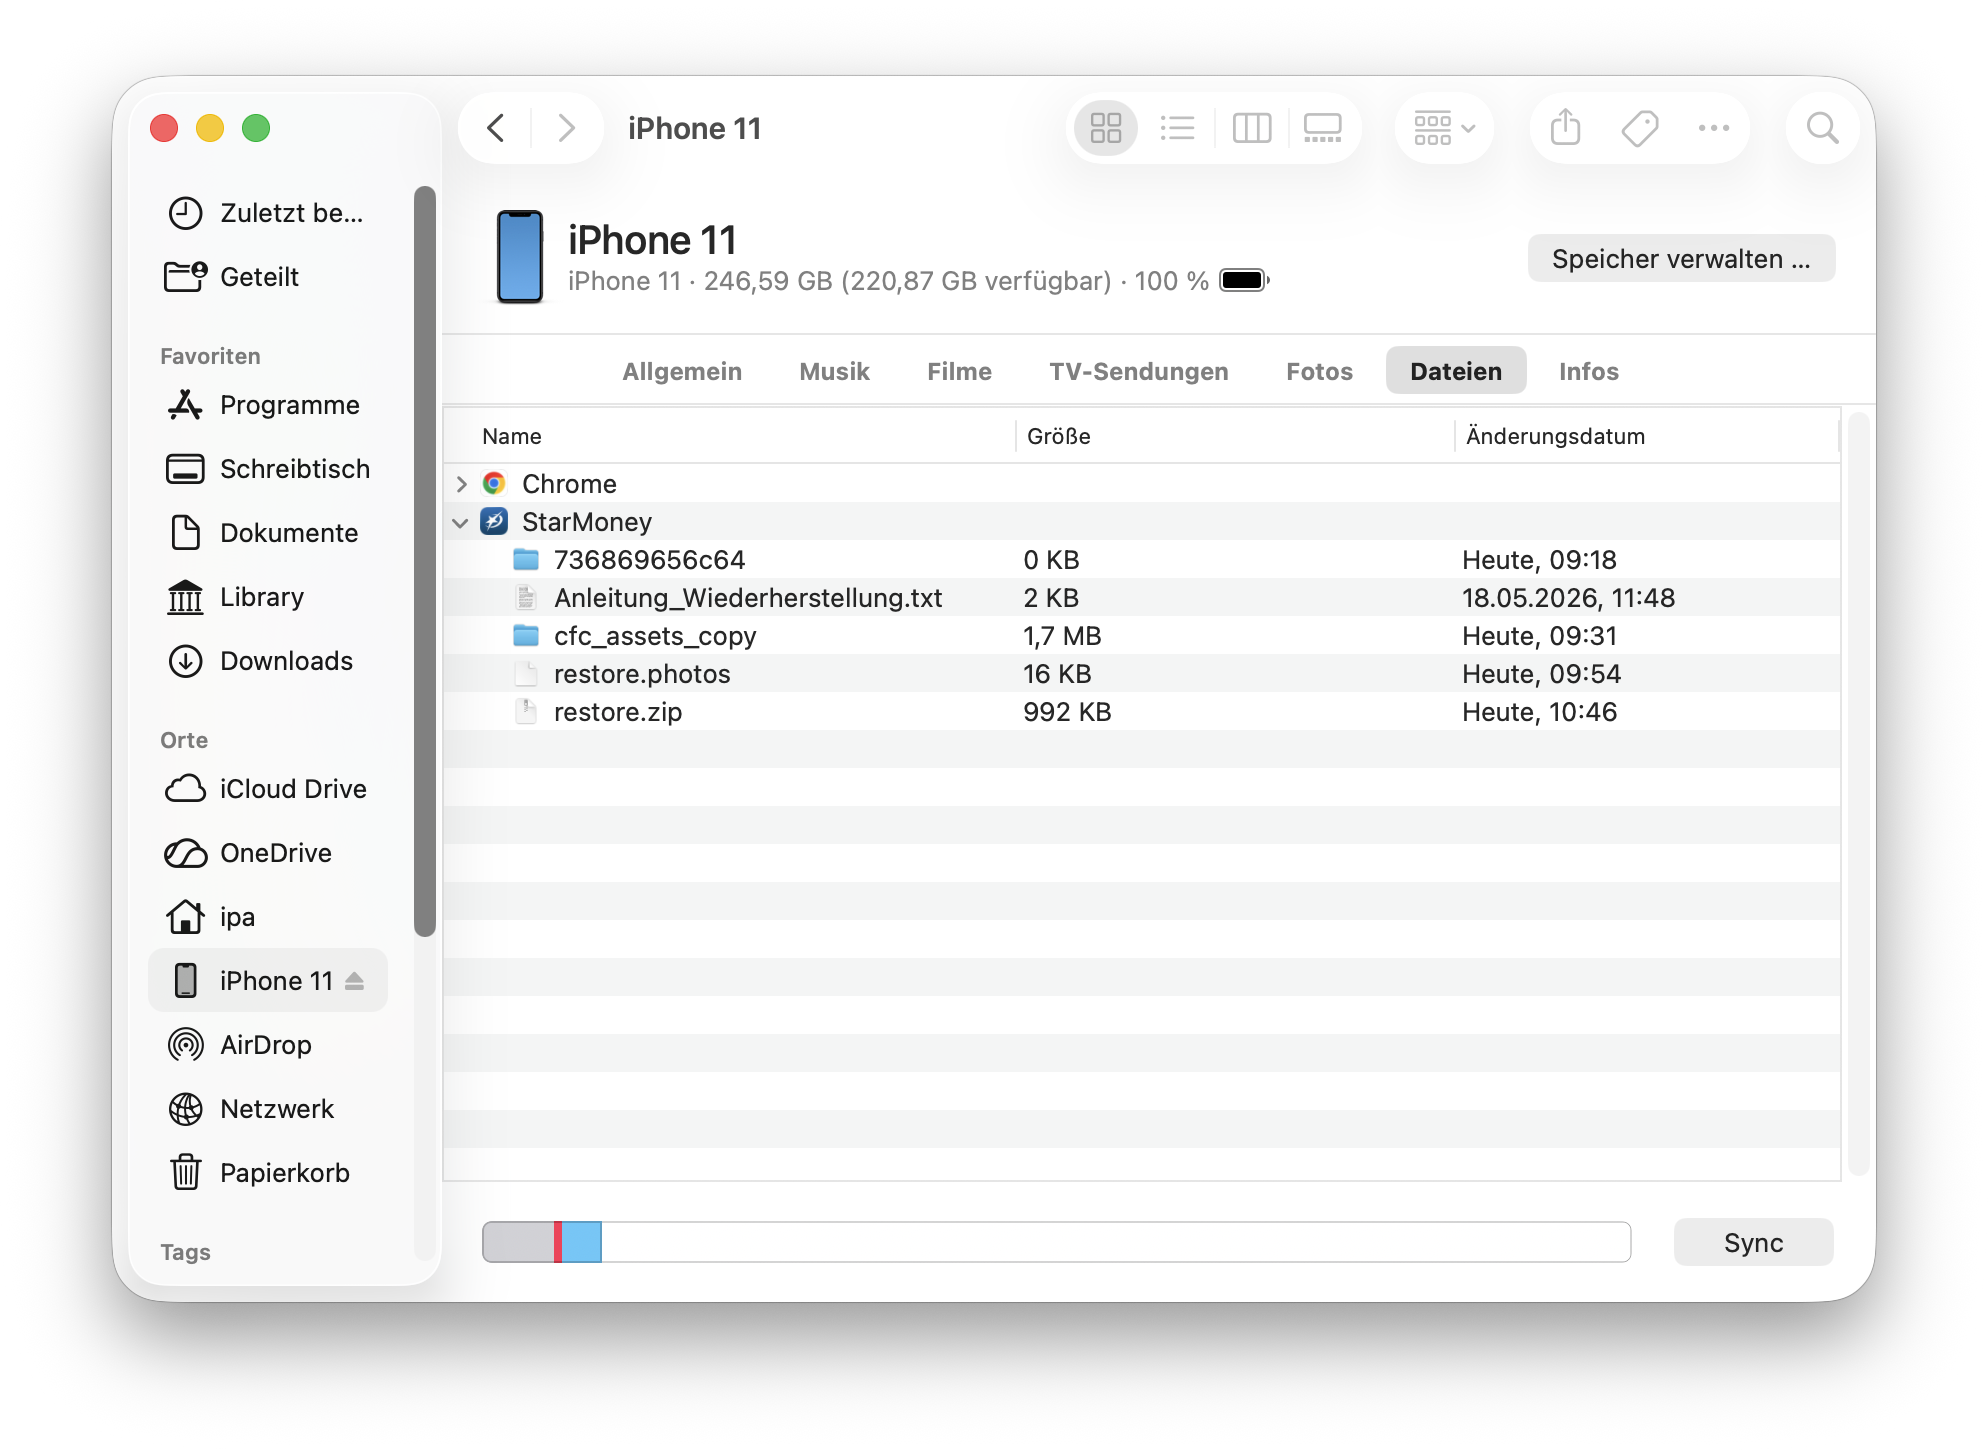Screen dimensions: 1988x1450
Task: Open the TV-Sendungen tab
Action: click(x=1138, y=371)
